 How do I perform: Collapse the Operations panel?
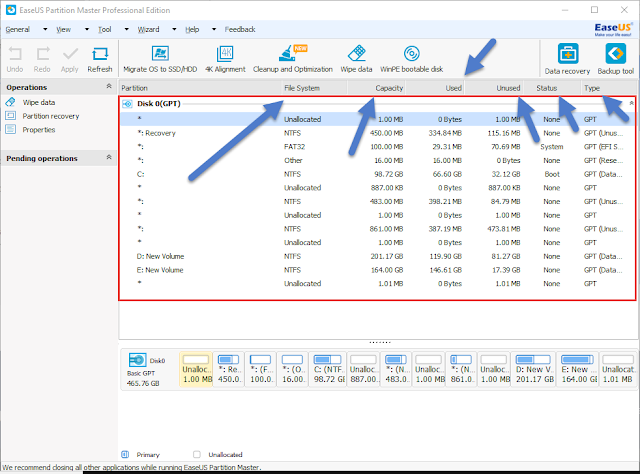109,86
